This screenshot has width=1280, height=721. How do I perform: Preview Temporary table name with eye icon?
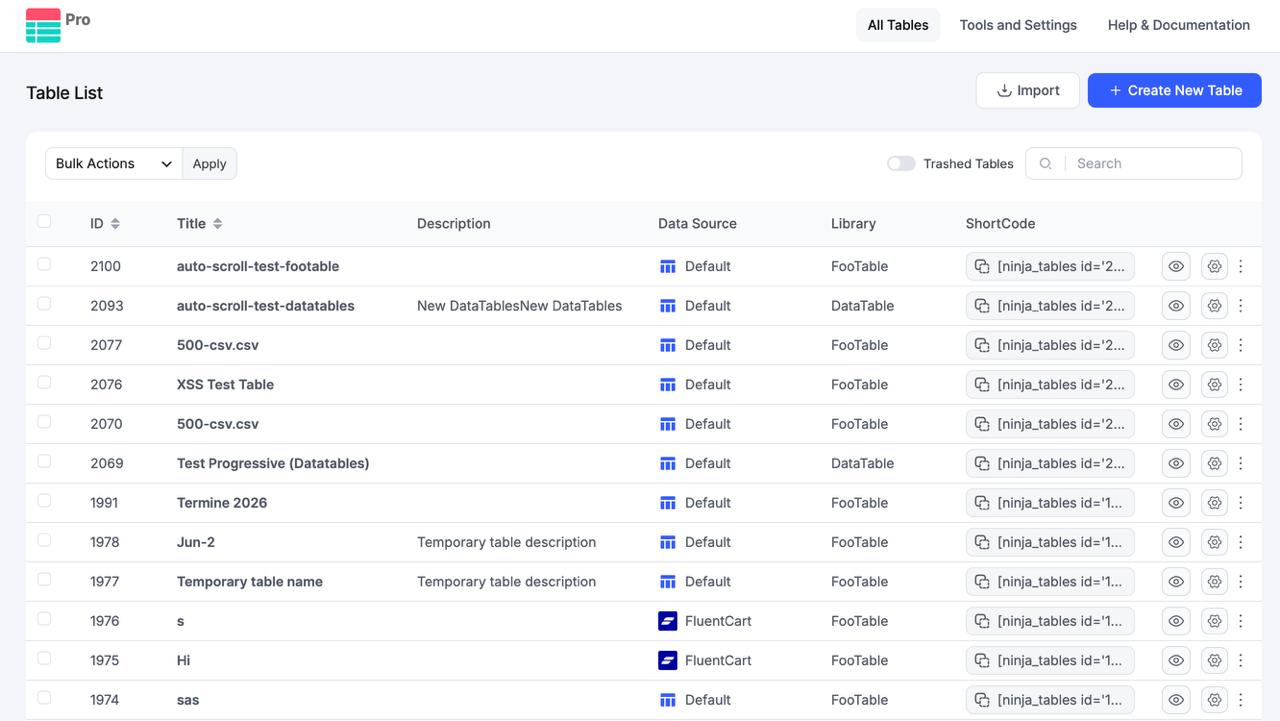click(1176, 581)
